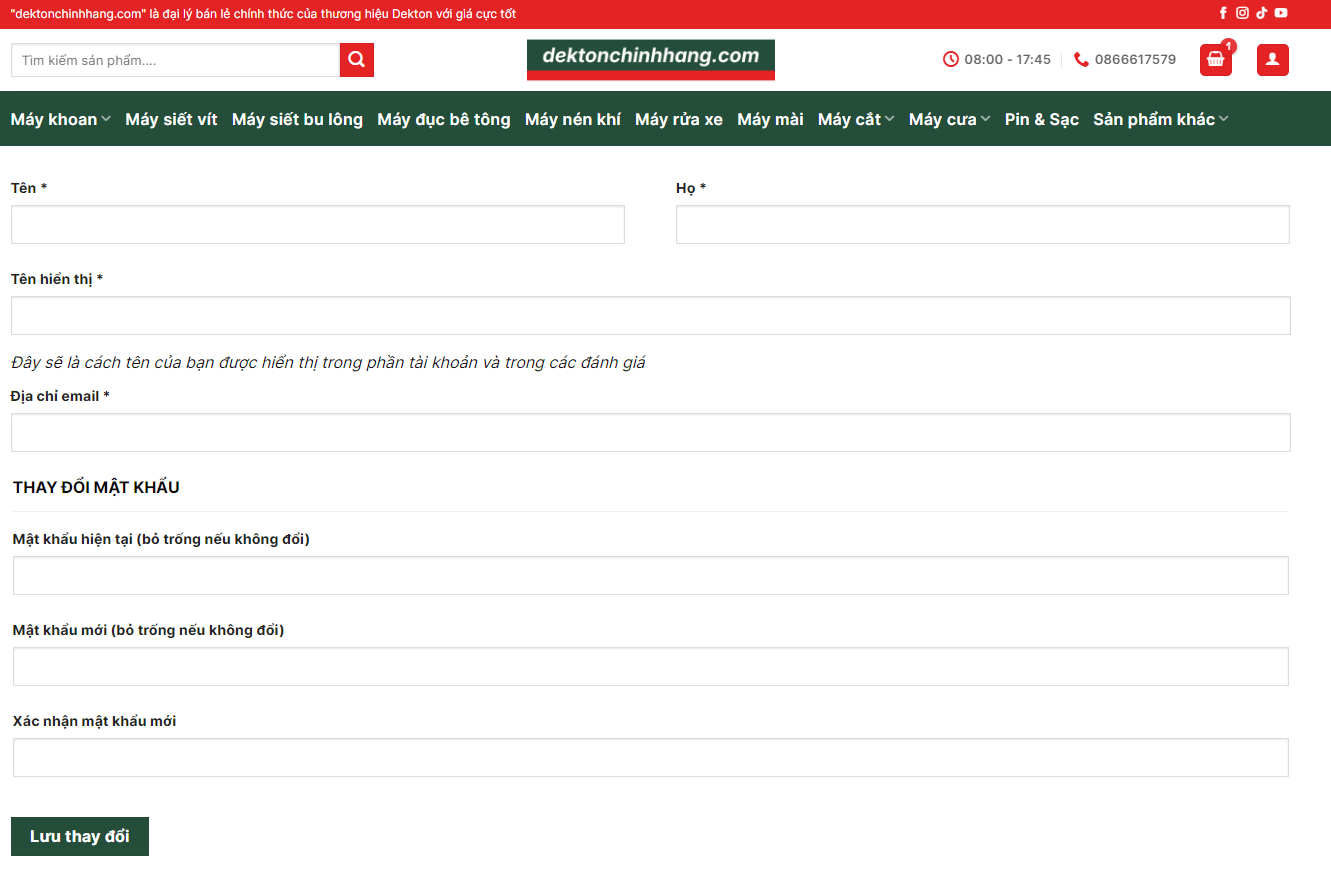
Task: Focus the Tìm kiếm sản phẩm search box
Action: pos(176,60)
